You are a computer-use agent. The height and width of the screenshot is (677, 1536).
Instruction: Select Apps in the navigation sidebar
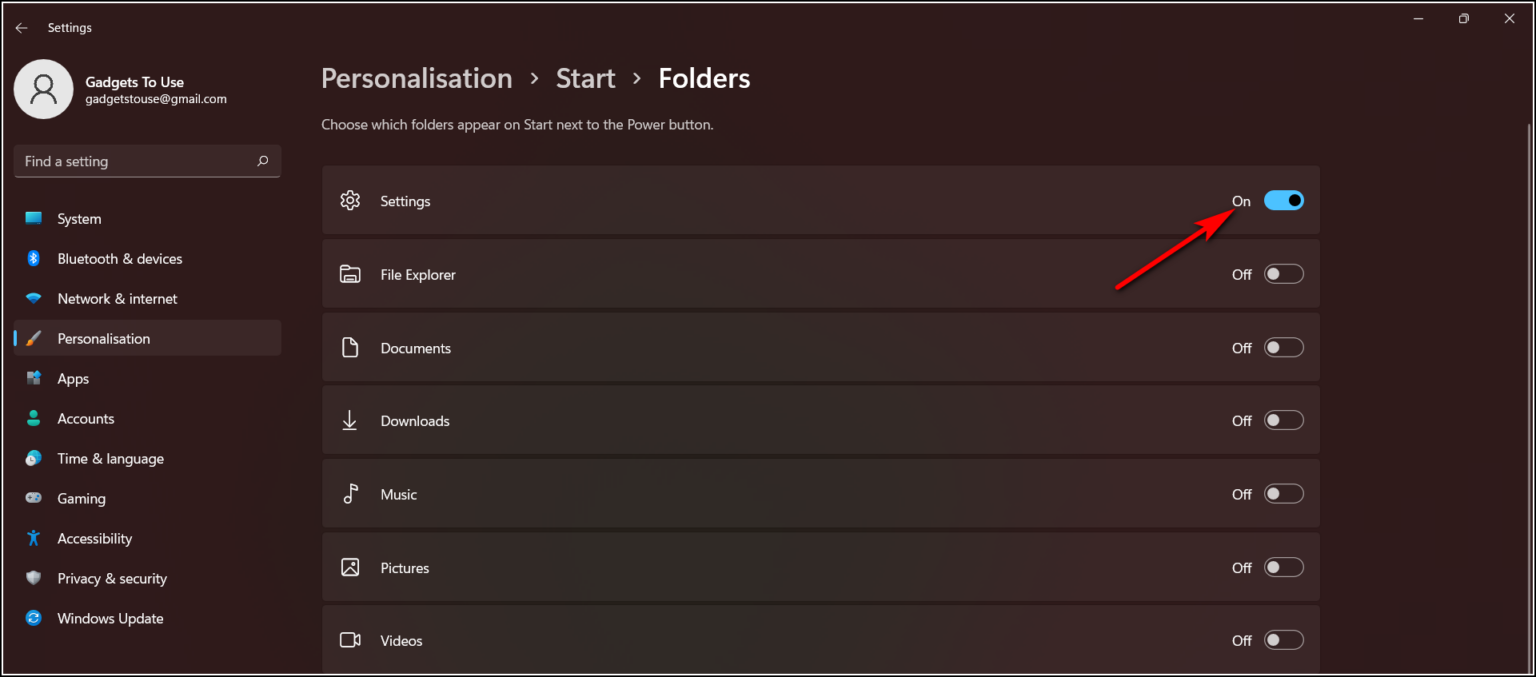point(72,378)
